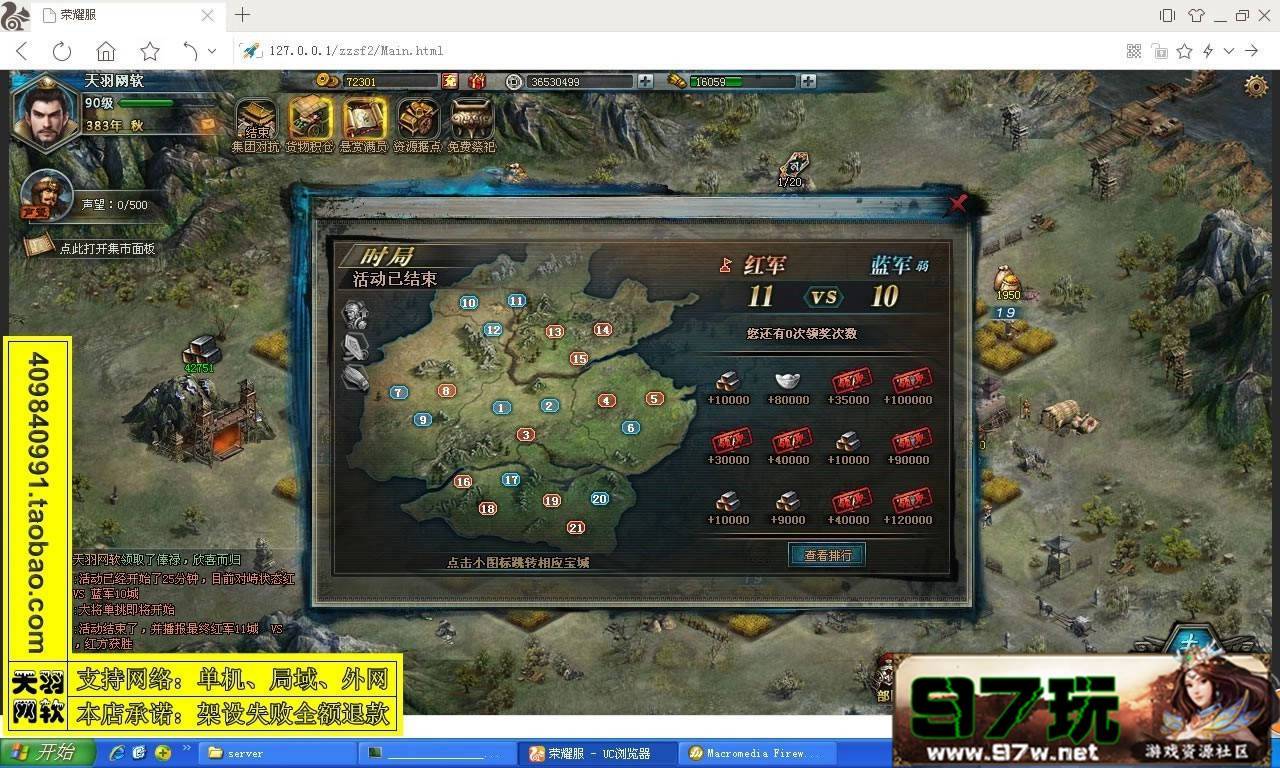Image resolution: width=1280 pixels, height=768 pixels.
Task: Pick city 21 on the map
Action: tap(575, 527)
